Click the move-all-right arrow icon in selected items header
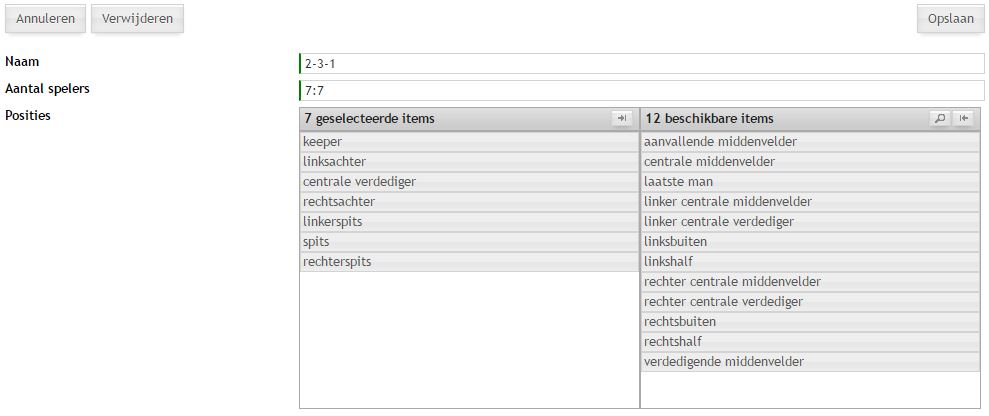 622,119
